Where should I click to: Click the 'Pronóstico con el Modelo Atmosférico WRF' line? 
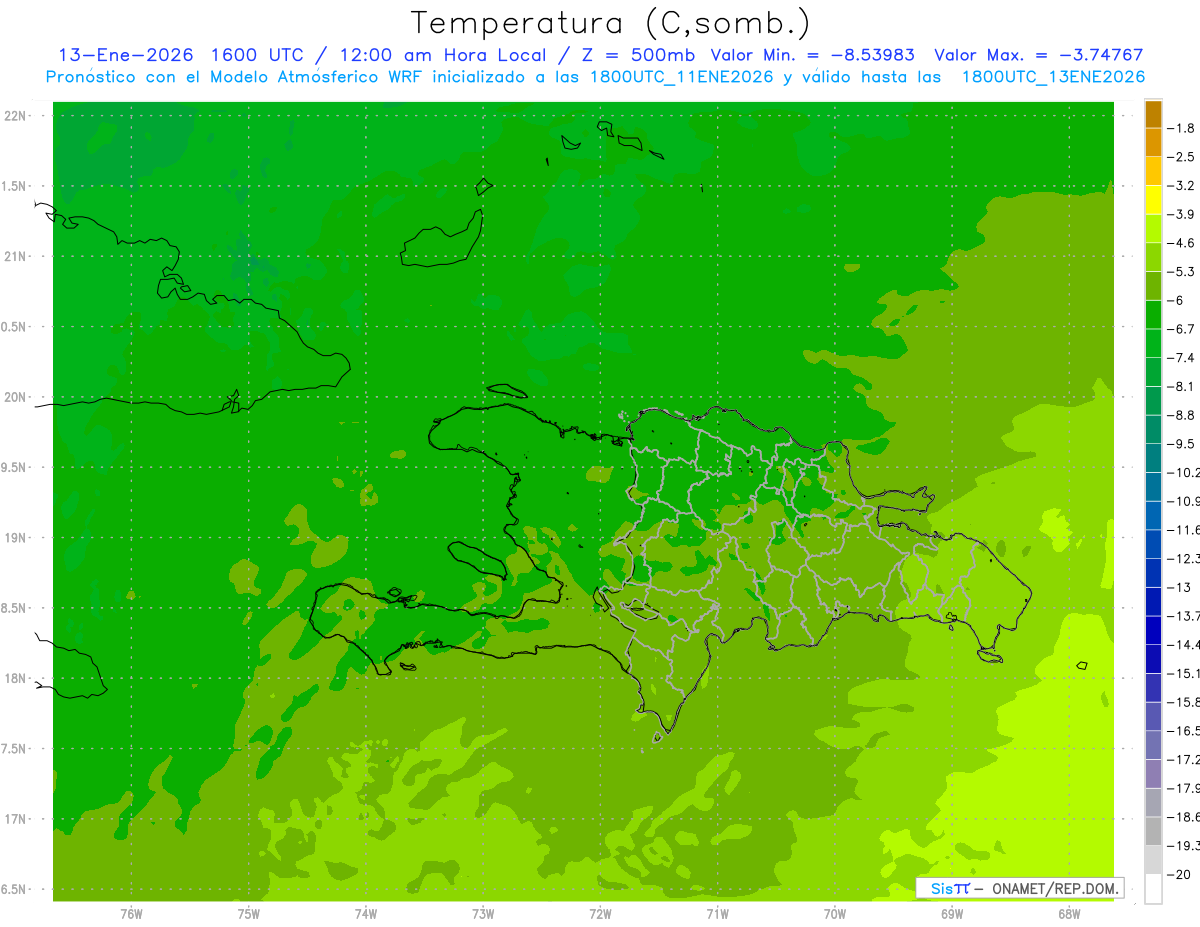click(595, 77)
